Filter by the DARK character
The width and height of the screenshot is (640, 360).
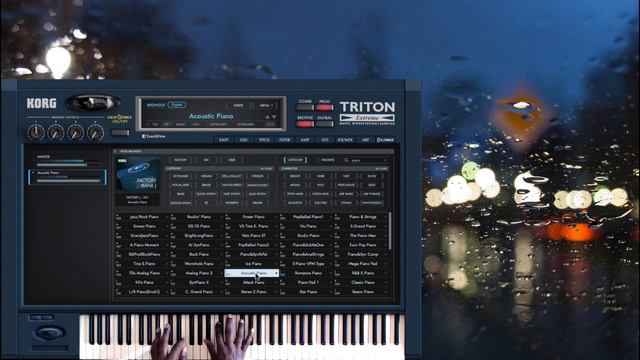coord(320,176)
